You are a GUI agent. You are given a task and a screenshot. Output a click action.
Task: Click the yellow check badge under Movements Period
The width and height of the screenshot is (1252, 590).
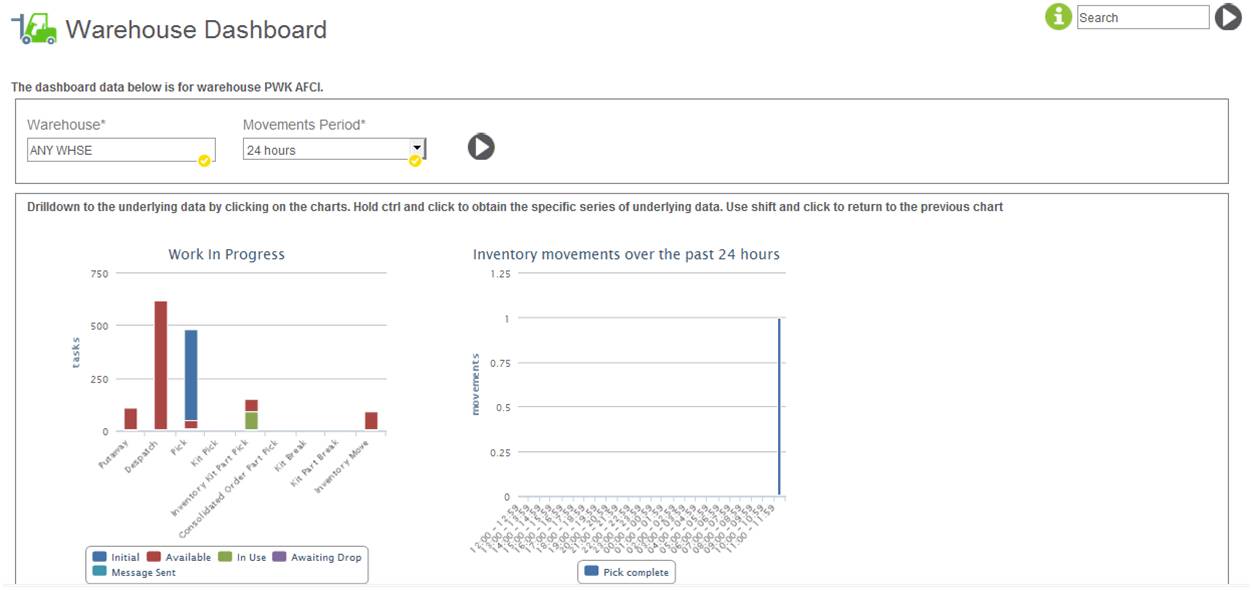(x=414, y=161)
